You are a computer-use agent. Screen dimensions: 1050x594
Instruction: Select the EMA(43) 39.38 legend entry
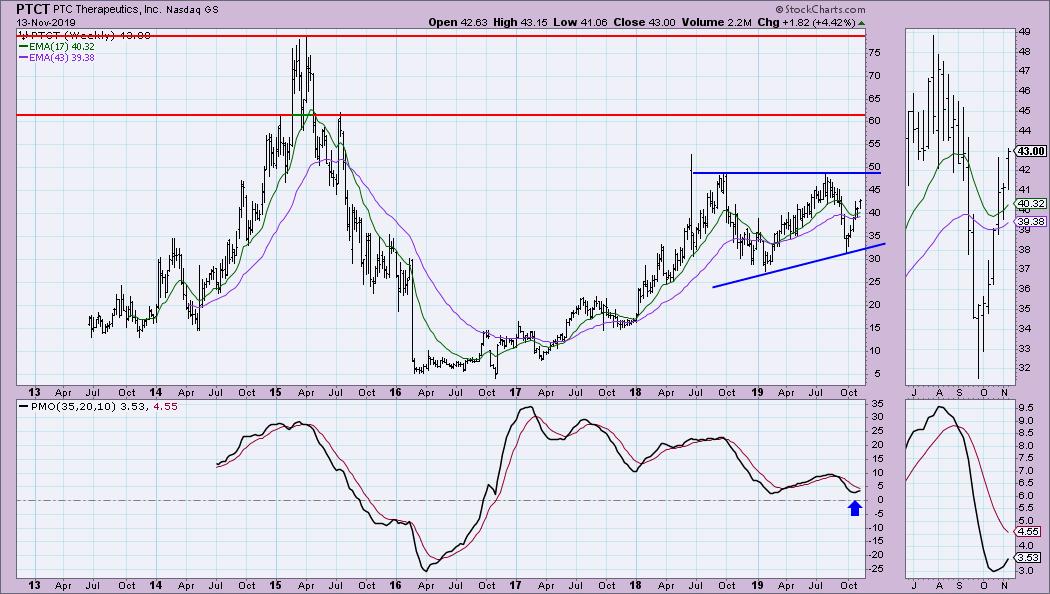click(57, 58)
